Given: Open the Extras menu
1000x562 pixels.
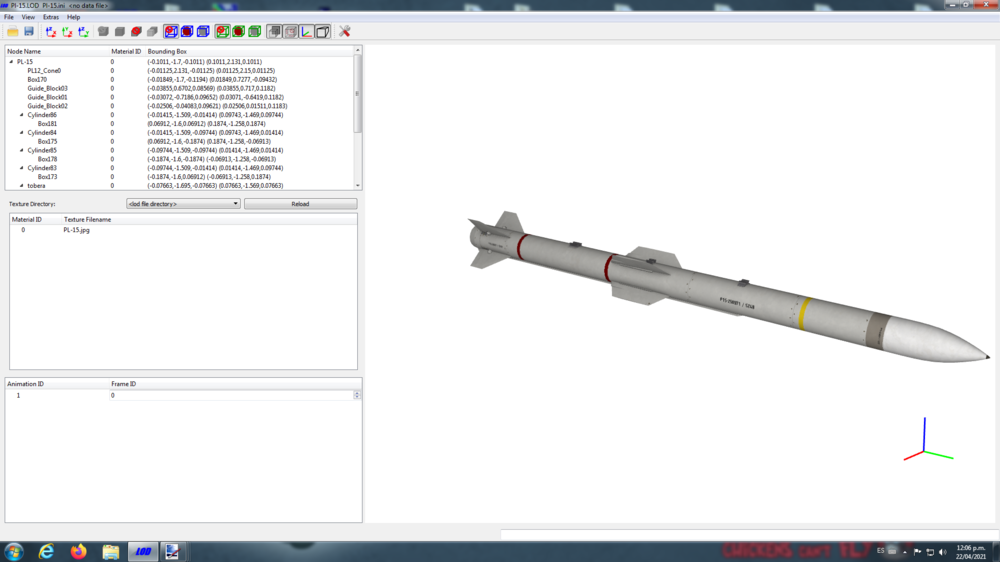Looking at the screenshot, I should click(50, 17).
